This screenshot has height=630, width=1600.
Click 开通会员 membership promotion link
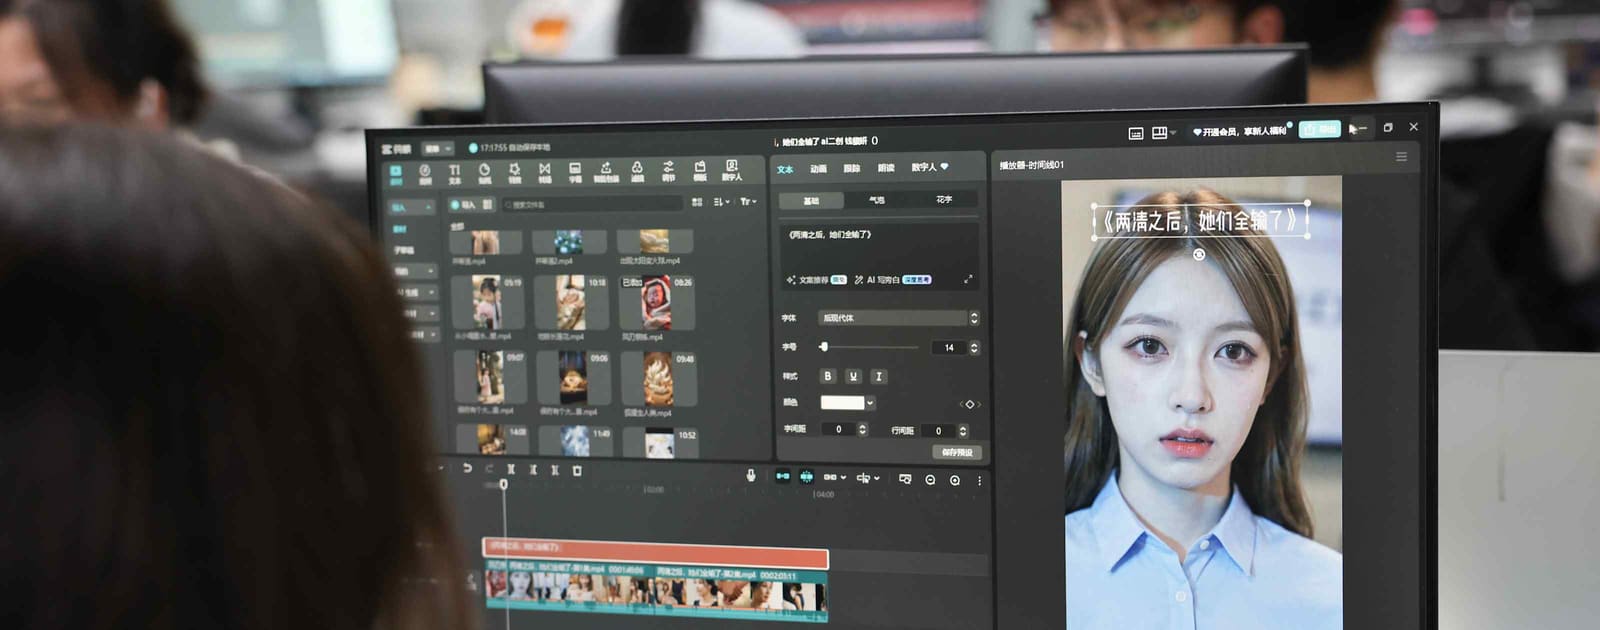point(1240,131)
